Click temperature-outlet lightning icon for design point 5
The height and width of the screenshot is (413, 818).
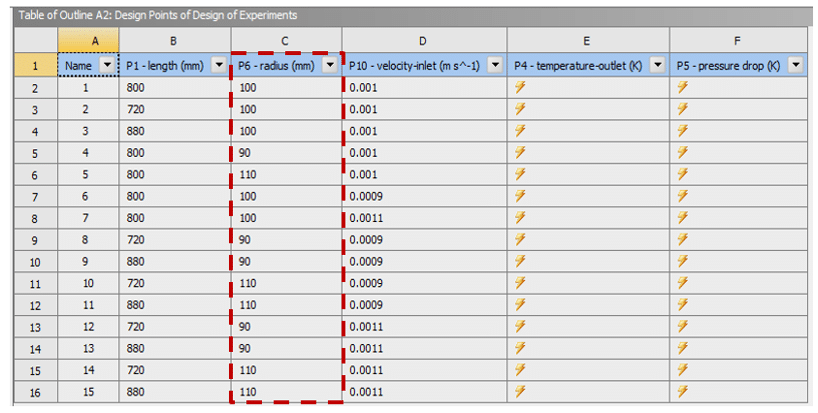[520, 174]
